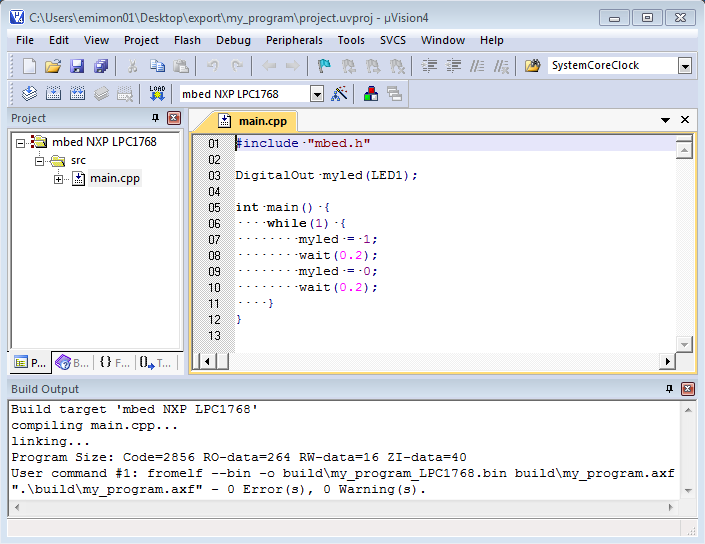Collapse the mbed NXP LPC1768 tree node
705x544 pixels.
point(22,142)
